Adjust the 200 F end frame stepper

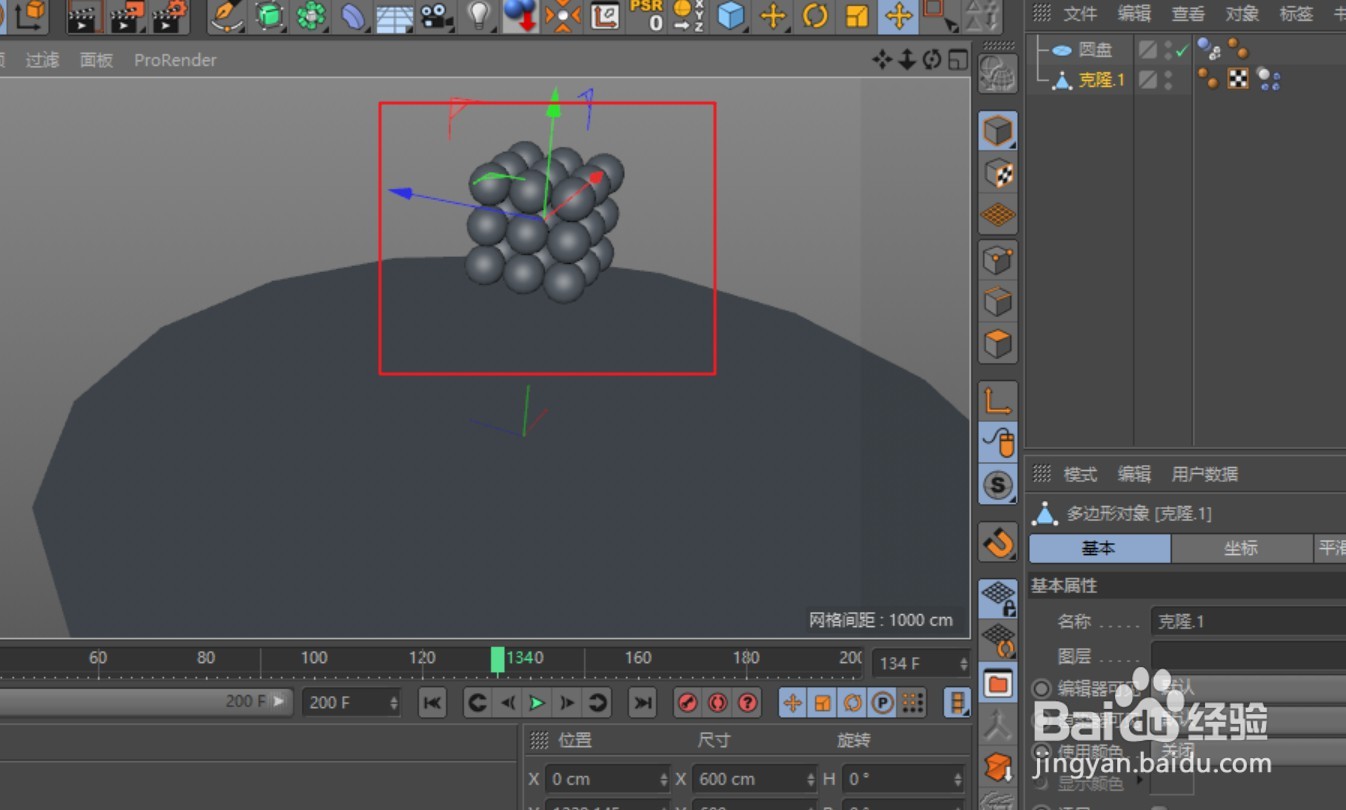[x=394, y=702]
